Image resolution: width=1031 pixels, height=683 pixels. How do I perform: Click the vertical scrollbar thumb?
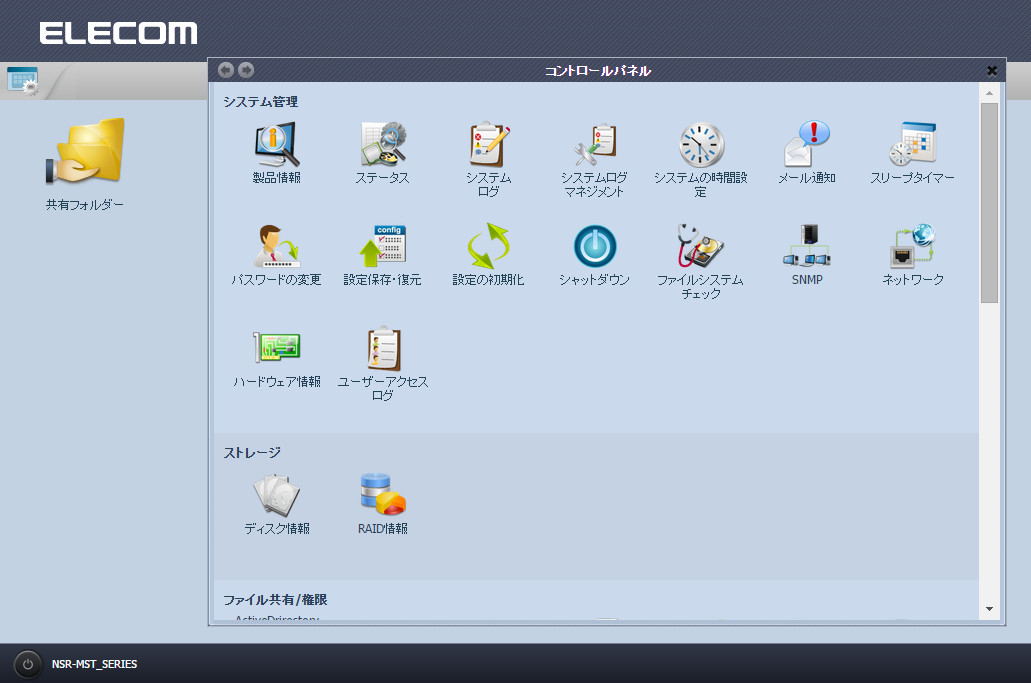(x=989, y=202)
